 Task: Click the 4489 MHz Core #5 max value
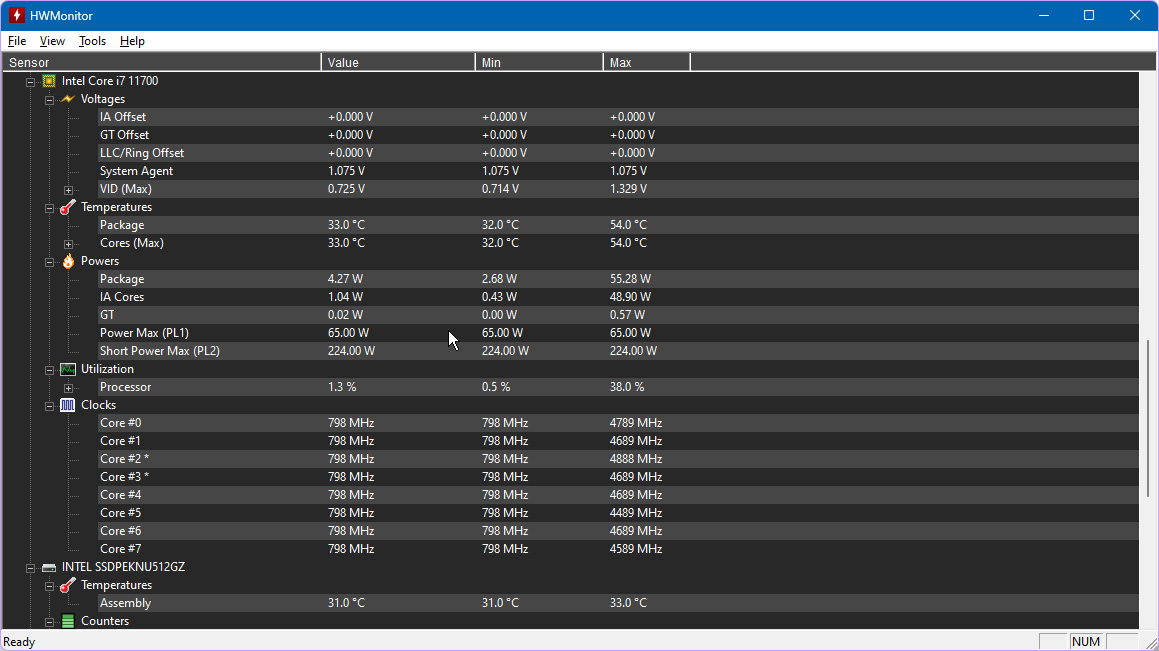[636, 513]
